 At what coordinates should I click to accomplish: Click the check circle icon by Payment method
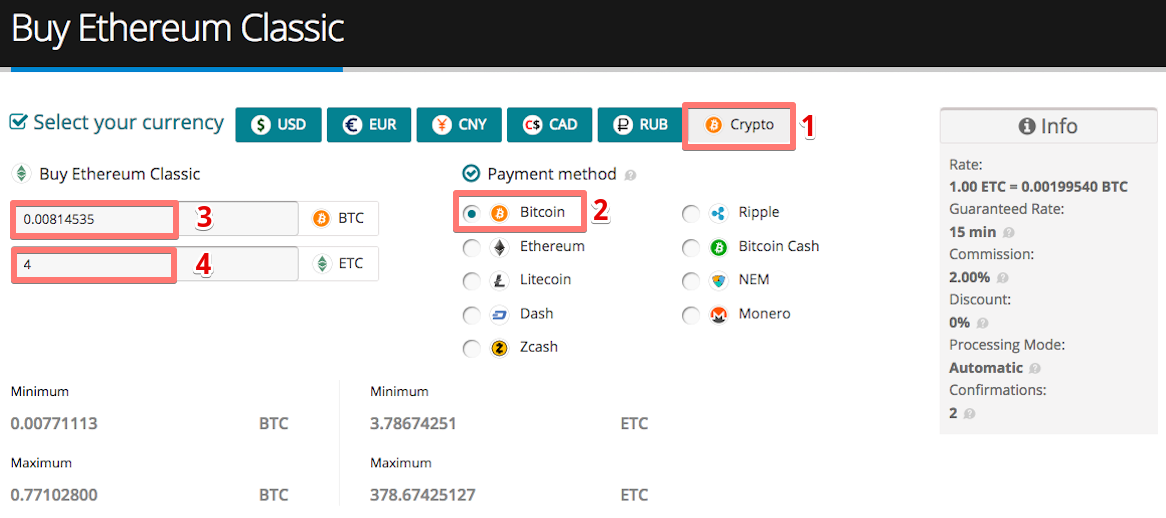click(471, 174)
